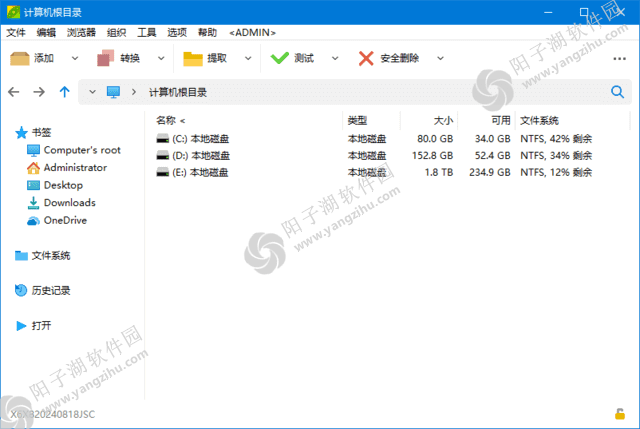Click the 80.0 GB size cell
Screen dimensions: 640x429
pyautogui.click(x=435, y=139)
